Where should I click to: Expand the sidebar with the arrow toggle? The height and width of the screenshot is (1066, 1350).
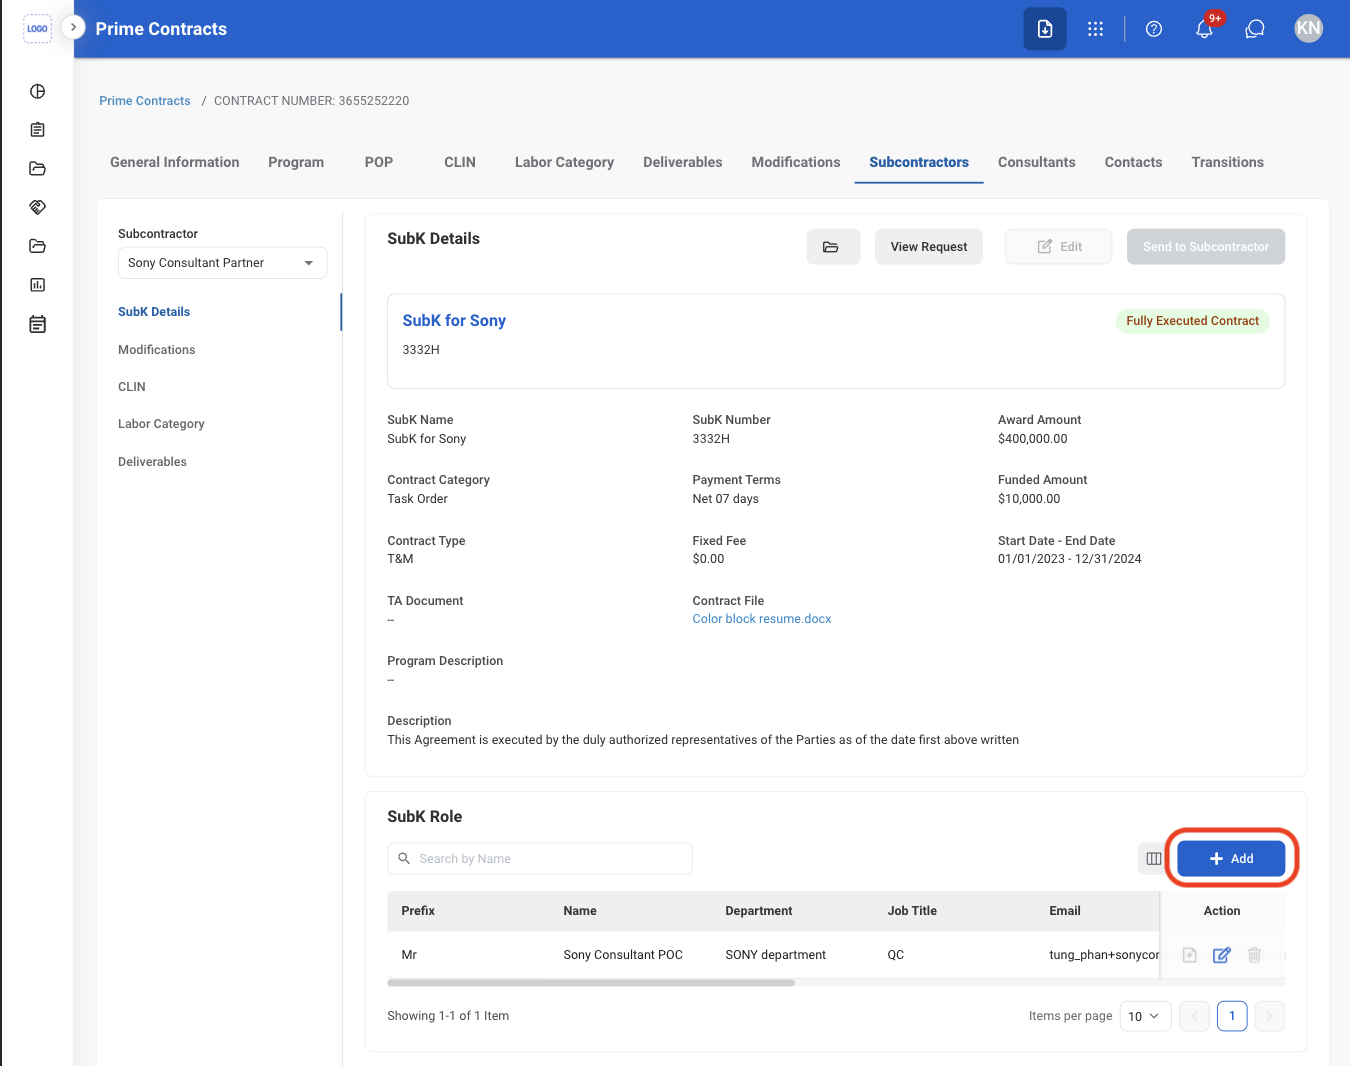pyautogui.click(x=73, y=27)
